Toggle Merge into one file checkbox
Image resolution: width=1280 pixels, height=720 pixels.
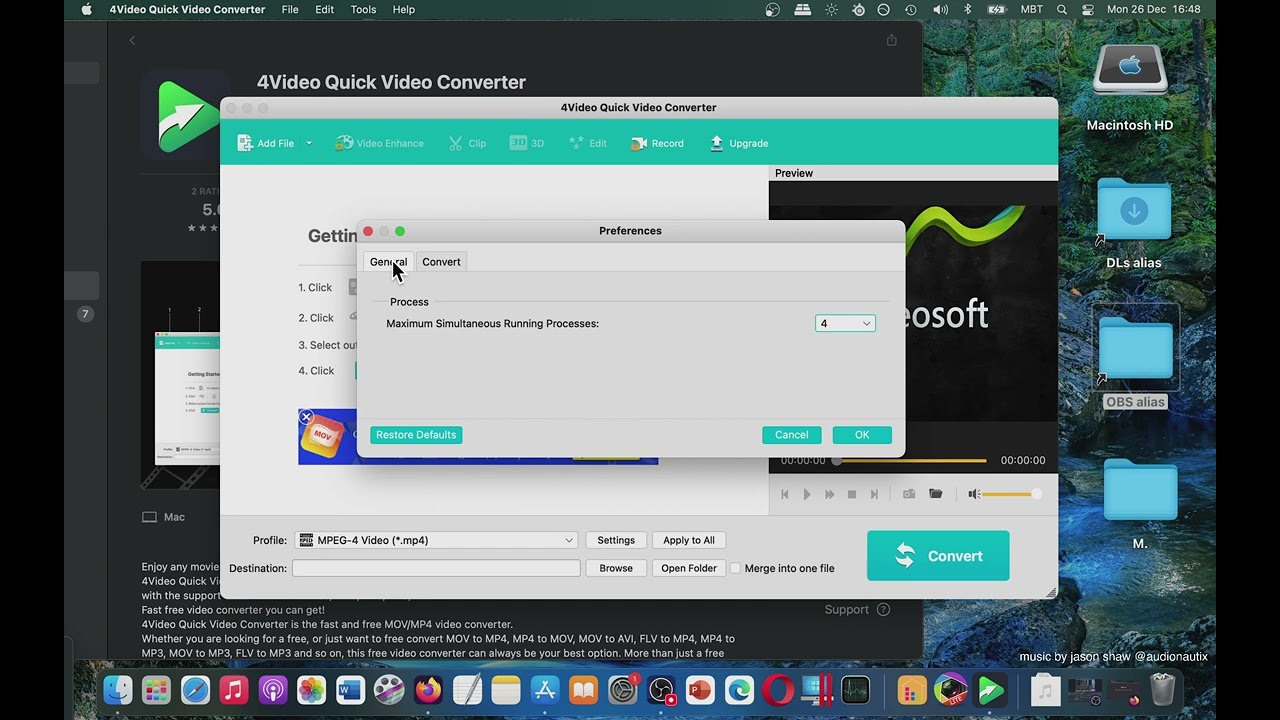[735, 568]
